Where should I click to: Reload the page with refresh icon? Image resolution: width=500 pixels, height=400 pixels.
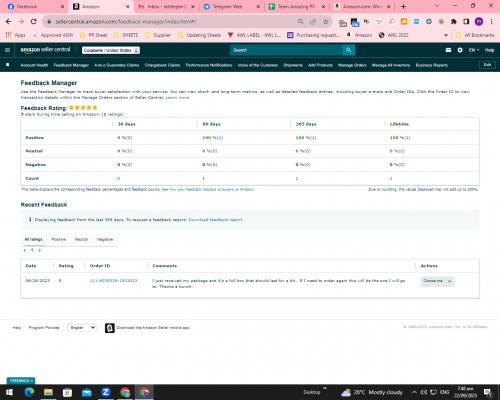(33, 22)
